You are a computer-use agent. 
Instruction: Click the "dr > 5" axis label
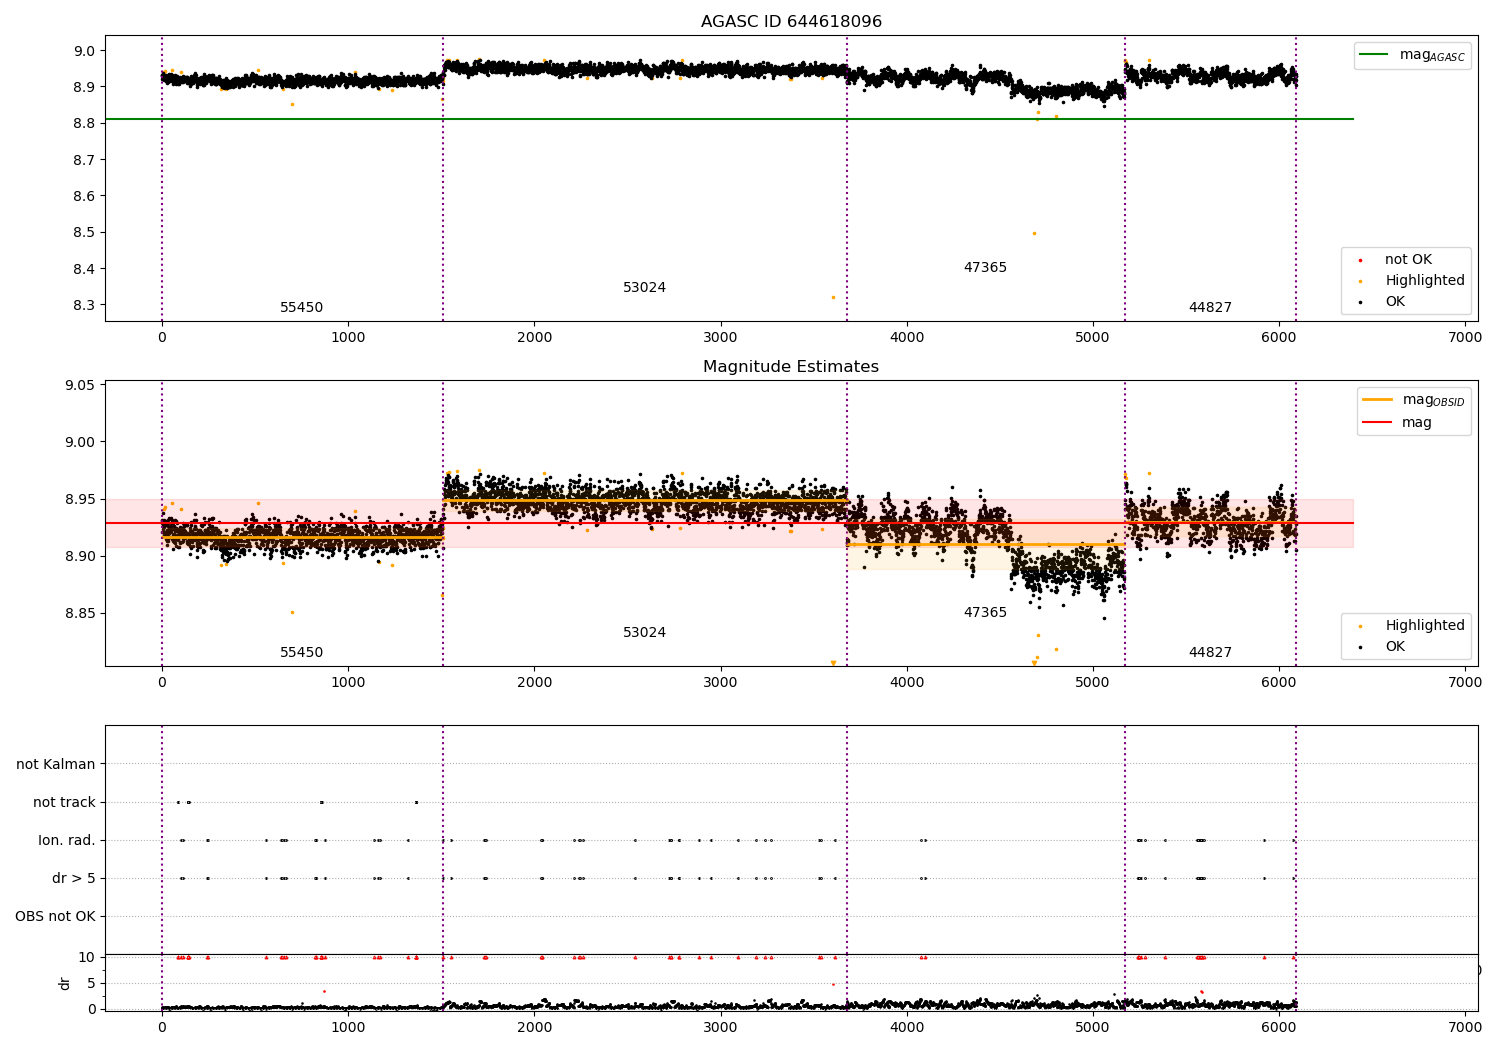[74, 878]
